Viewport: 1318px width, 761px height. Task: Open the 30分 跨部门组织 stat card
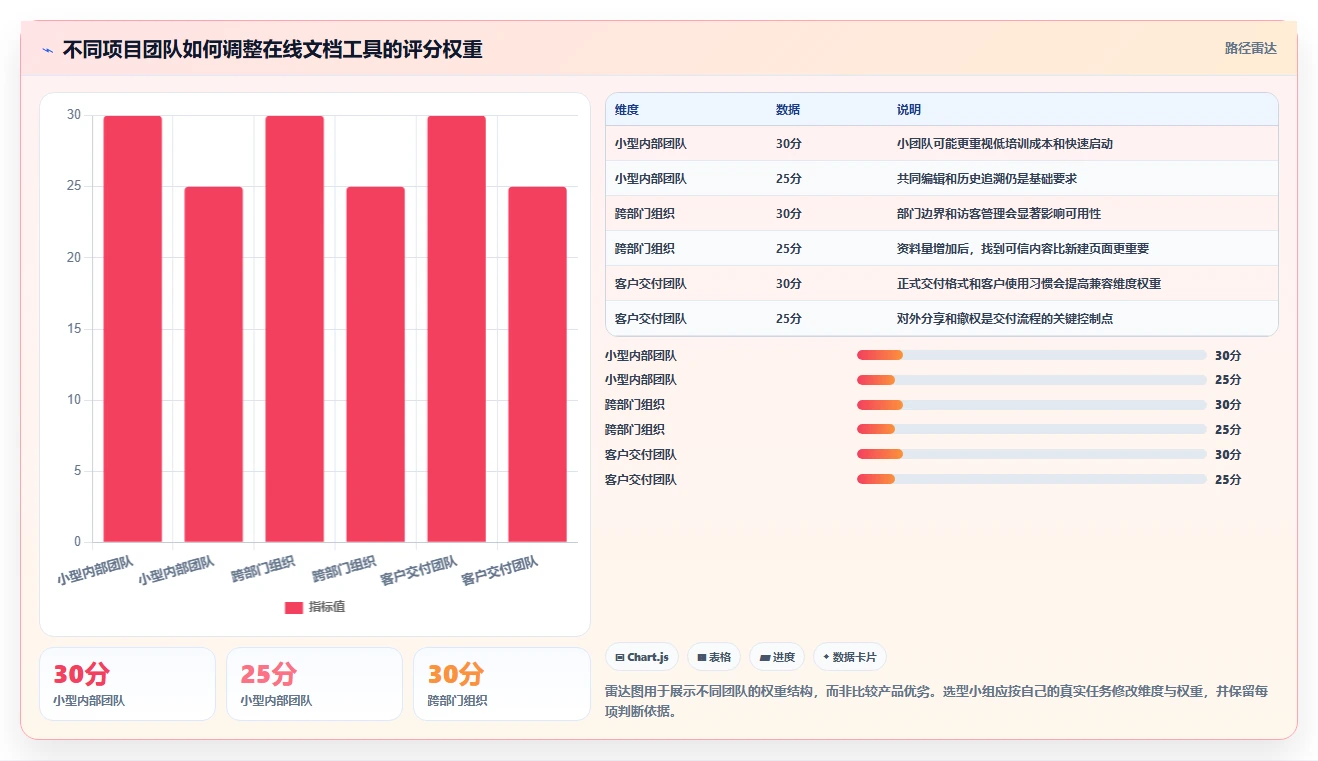click(x=501, y=684)
